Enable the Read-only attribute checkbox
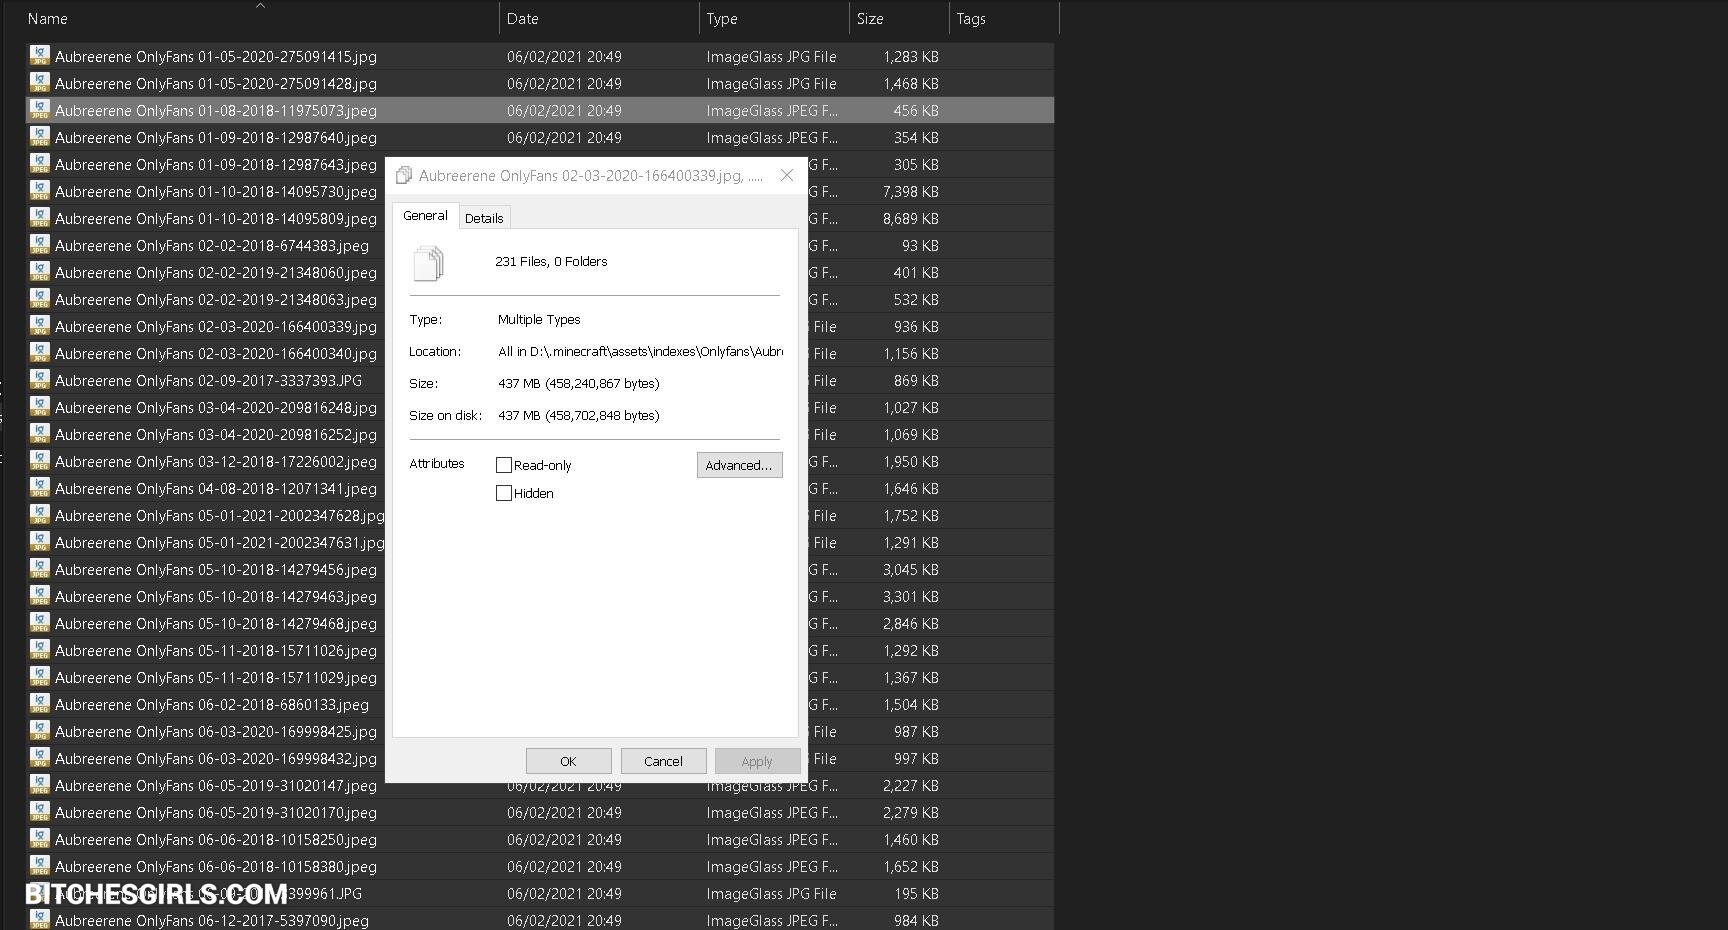 coord(504,465)
